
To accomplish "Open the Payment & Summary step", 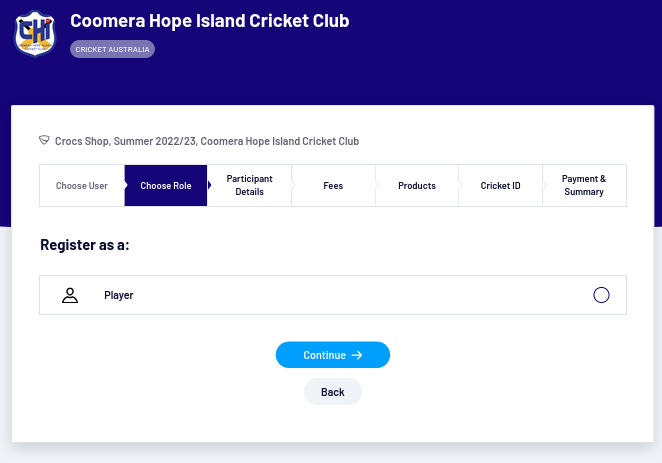I will click(x=584, y=186).
